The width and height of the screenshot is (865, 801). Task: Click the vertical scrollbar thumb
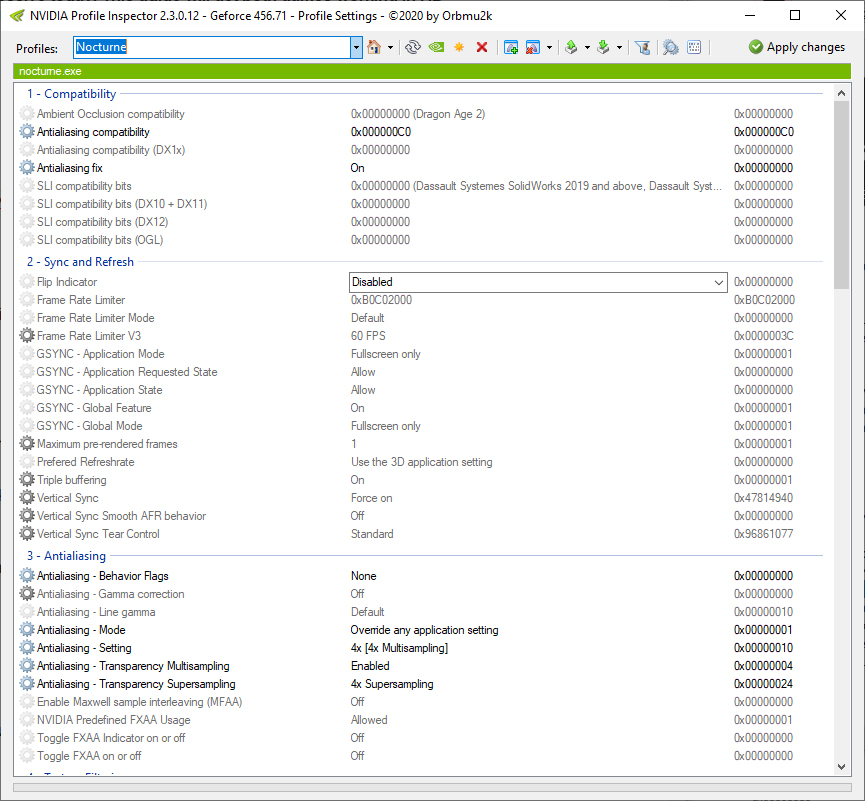tap(841, 195)
